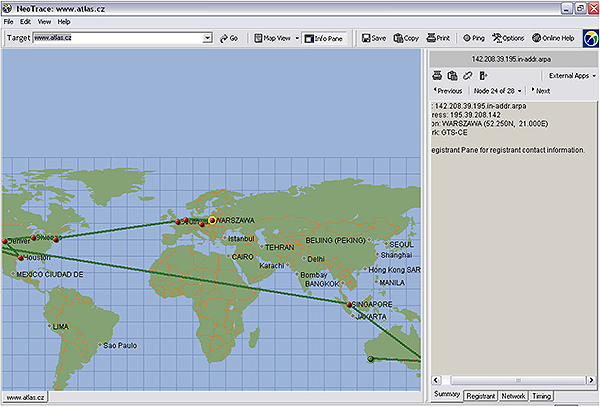Screen dimensions: 600x407
Task: Click the Sao Paulo city label
Action: pos(120,345)
